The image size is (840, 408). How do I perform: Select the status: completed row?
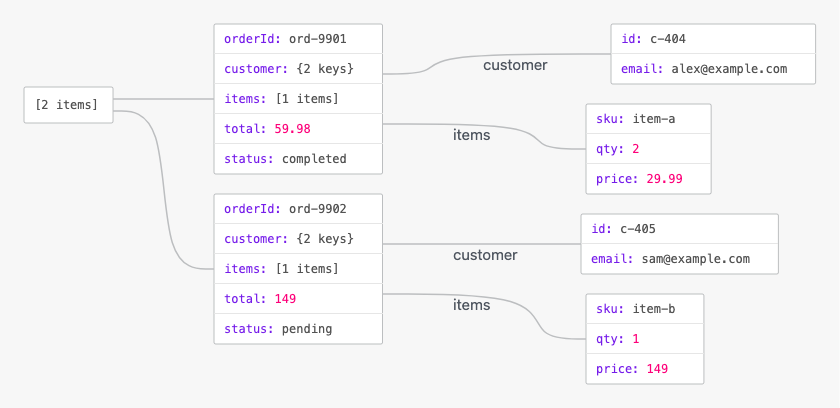click(298, 158)
